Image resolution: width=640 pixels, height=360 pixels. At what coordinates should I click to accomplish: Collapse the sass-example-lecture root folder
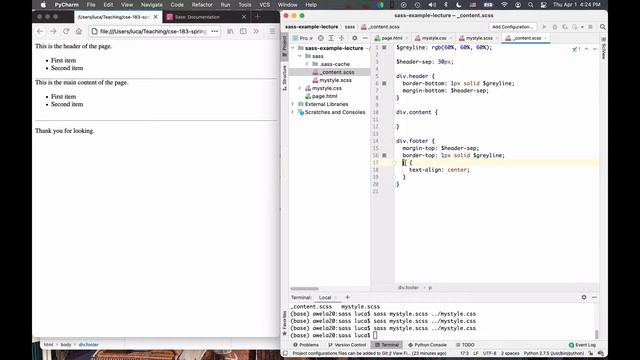293,48
